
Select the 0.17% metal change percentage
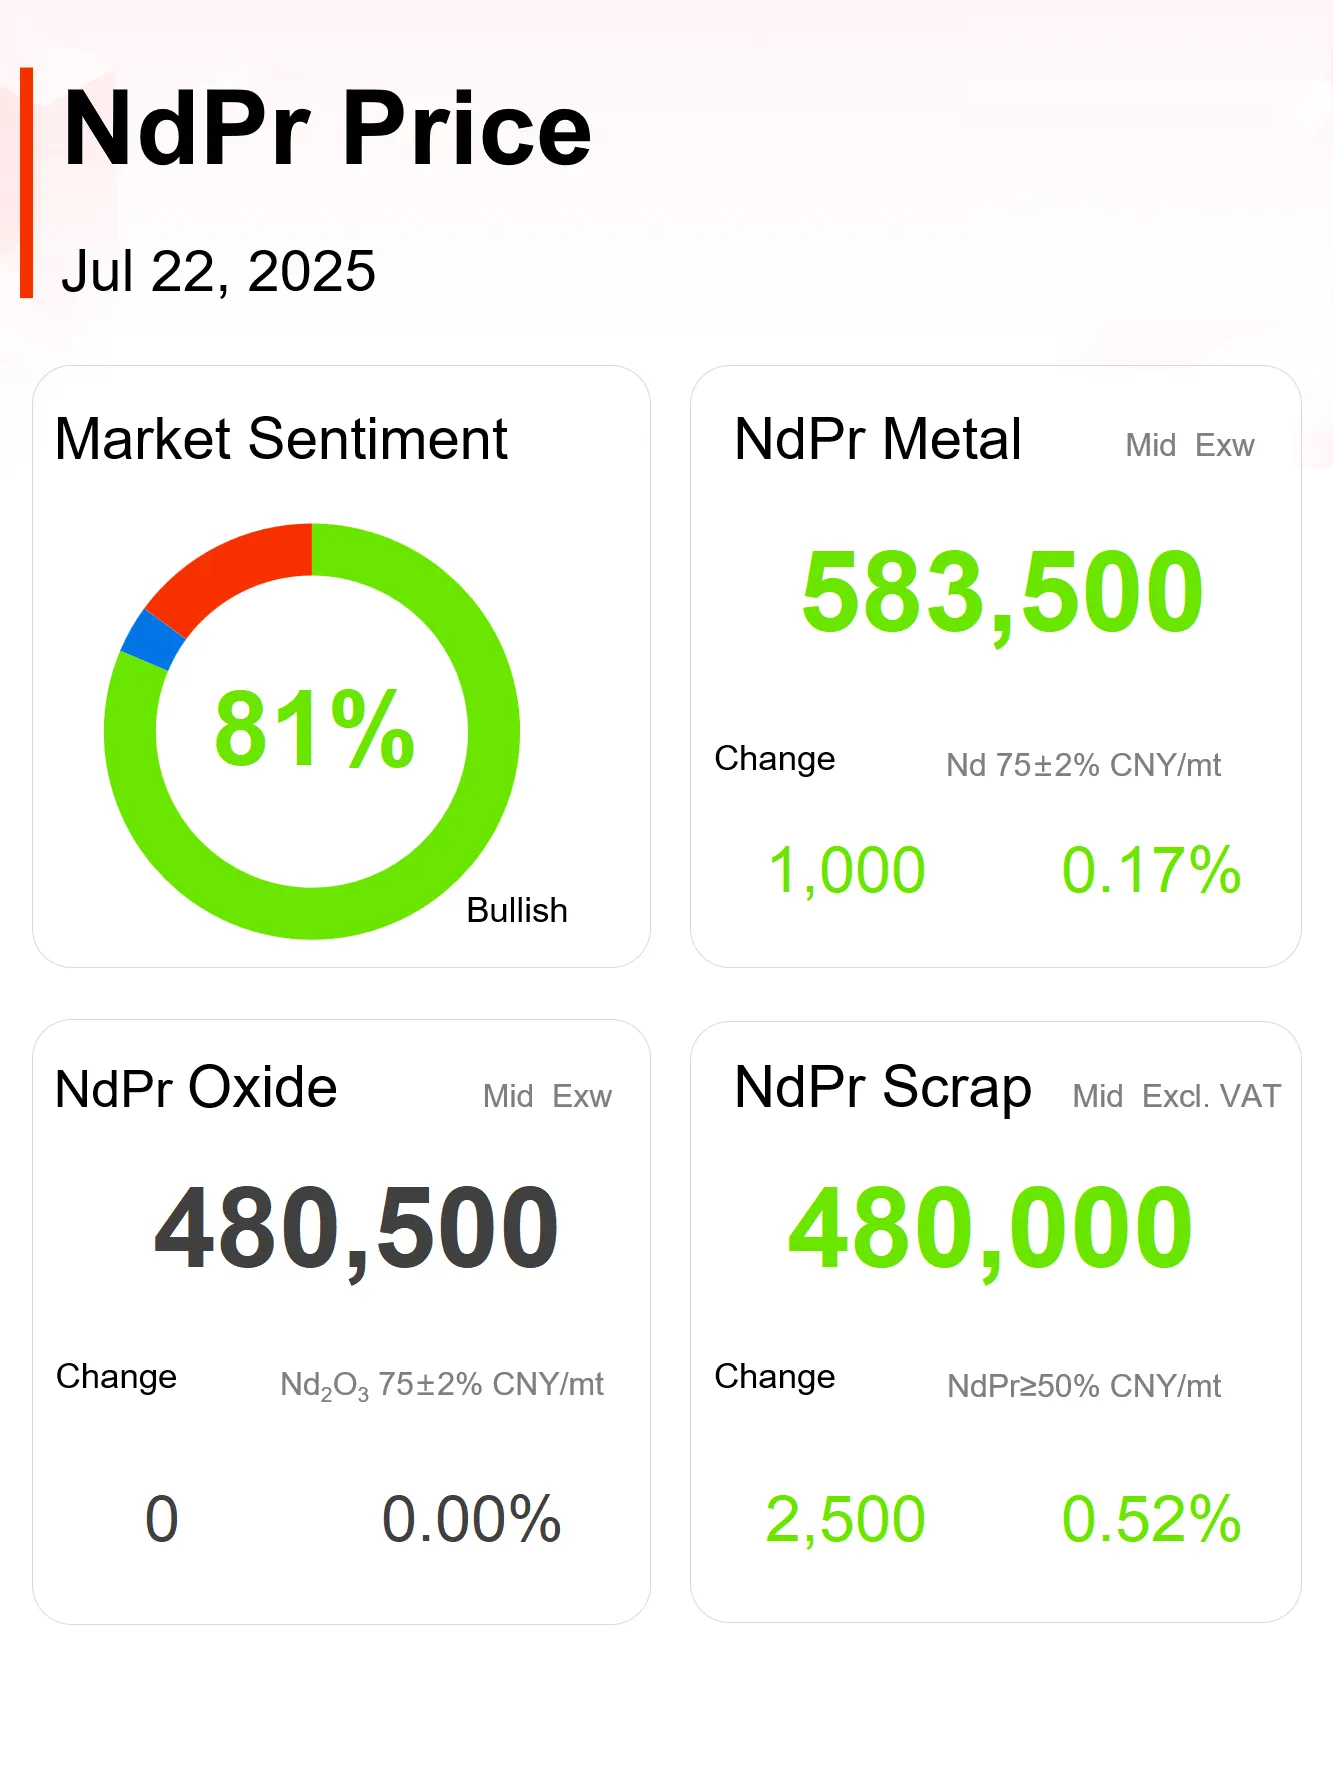(1151, 870)
